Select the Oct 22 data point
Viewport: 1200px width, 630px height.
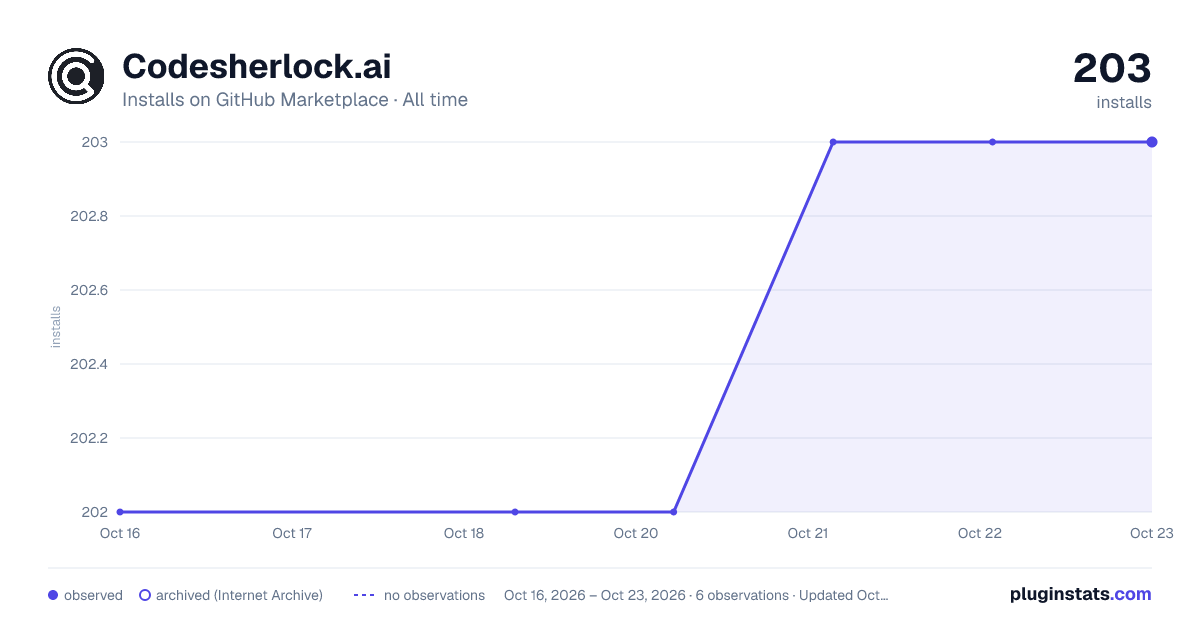tap(992, 142)
